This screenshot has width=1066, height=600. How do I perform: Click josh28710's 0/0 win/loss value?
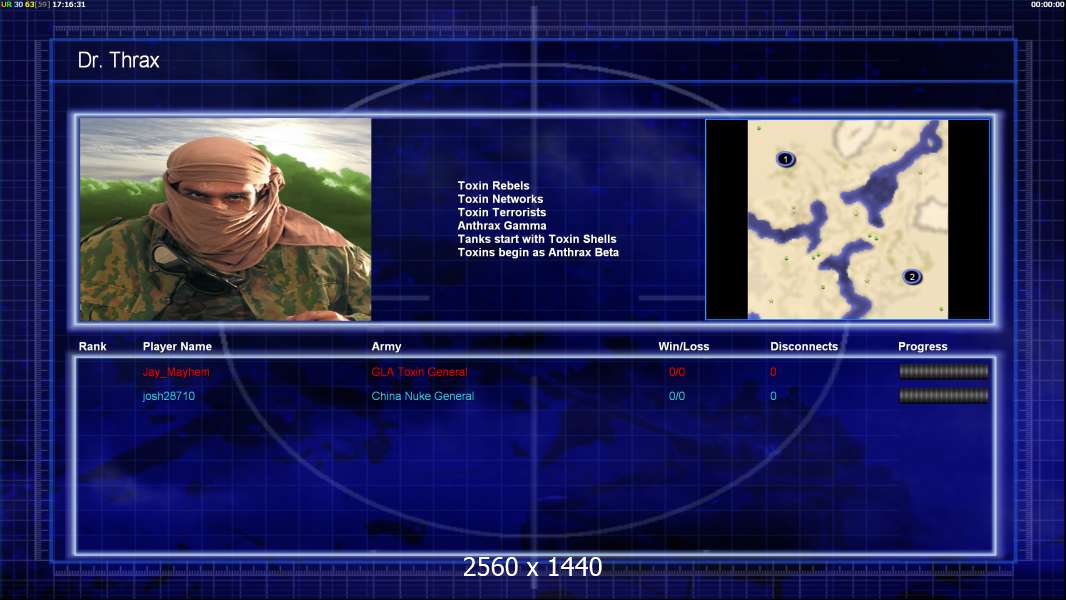(x=677, y=396)
